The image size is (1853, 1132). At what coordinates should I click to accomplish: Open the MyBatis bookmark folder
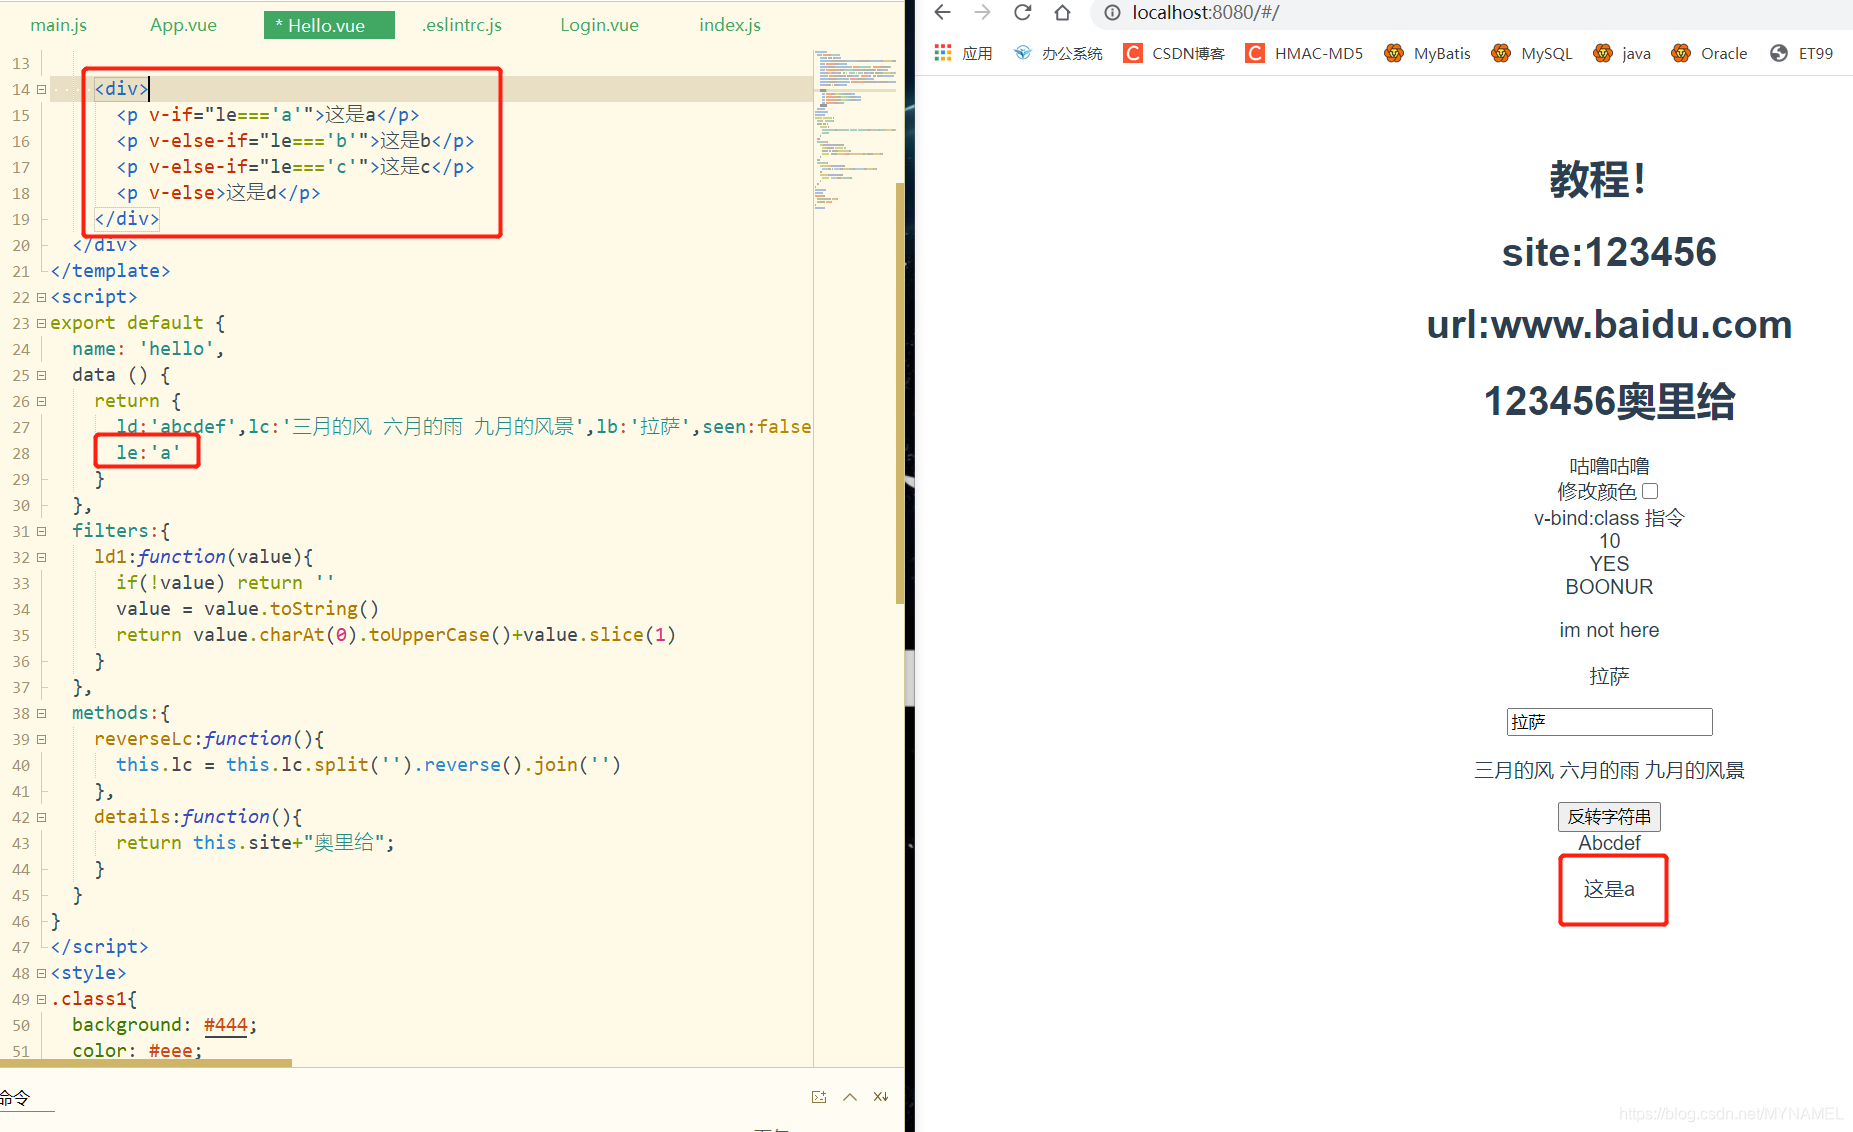pyautogui.click(x=1427, y=53)
